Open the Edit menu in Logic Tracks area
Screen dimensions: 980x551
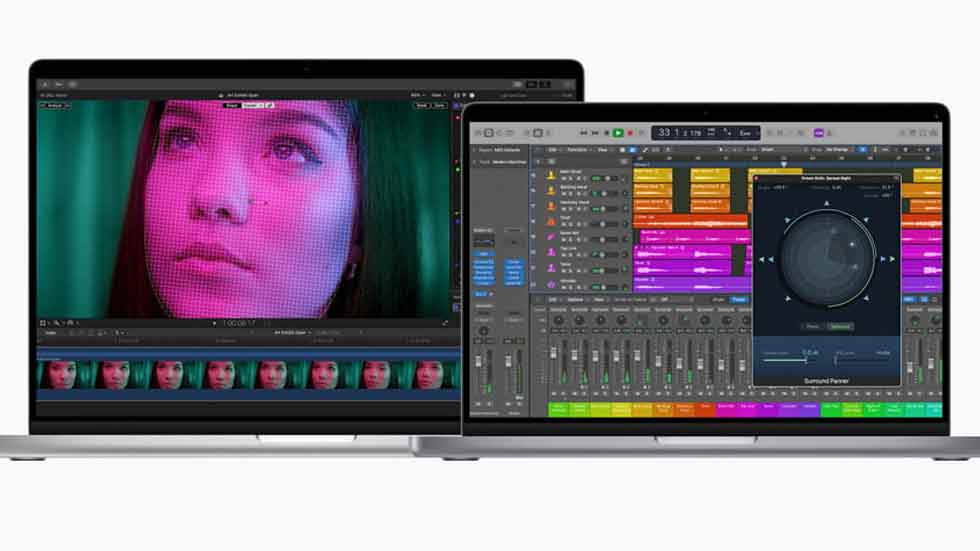pos(552,150)
